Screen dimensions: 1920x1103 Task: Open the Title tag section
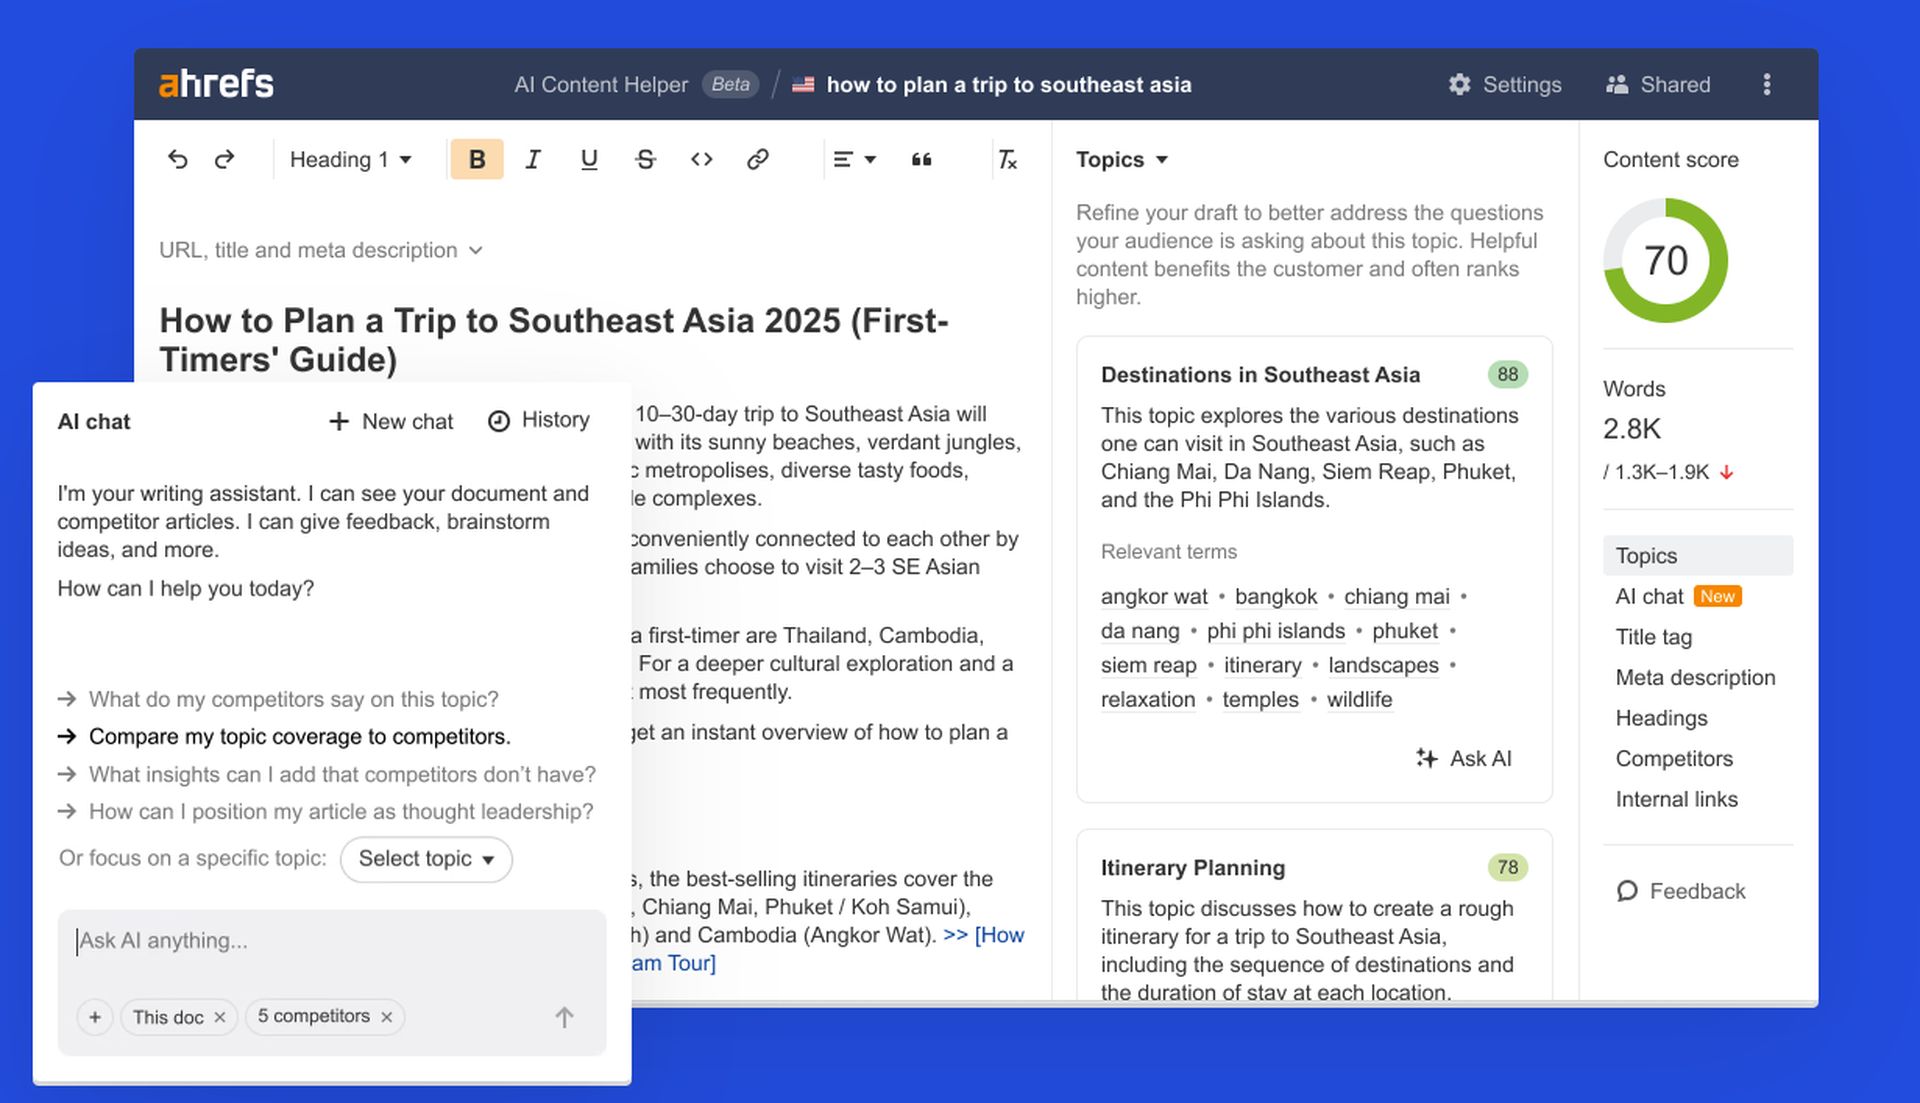(1654, 638)
